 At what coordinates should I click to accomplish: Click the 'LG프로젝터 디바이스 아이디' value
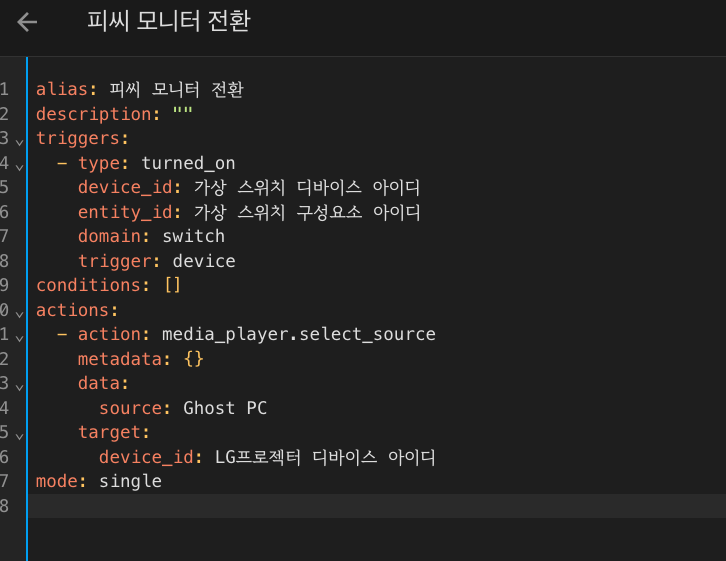point(325,457)
